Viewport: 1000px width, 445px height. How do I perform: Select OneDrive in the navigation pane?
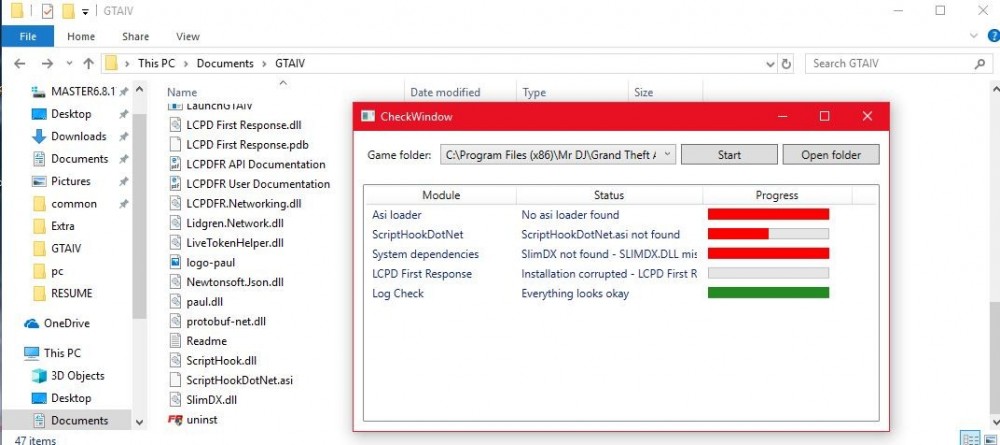(x=66, y=323)
